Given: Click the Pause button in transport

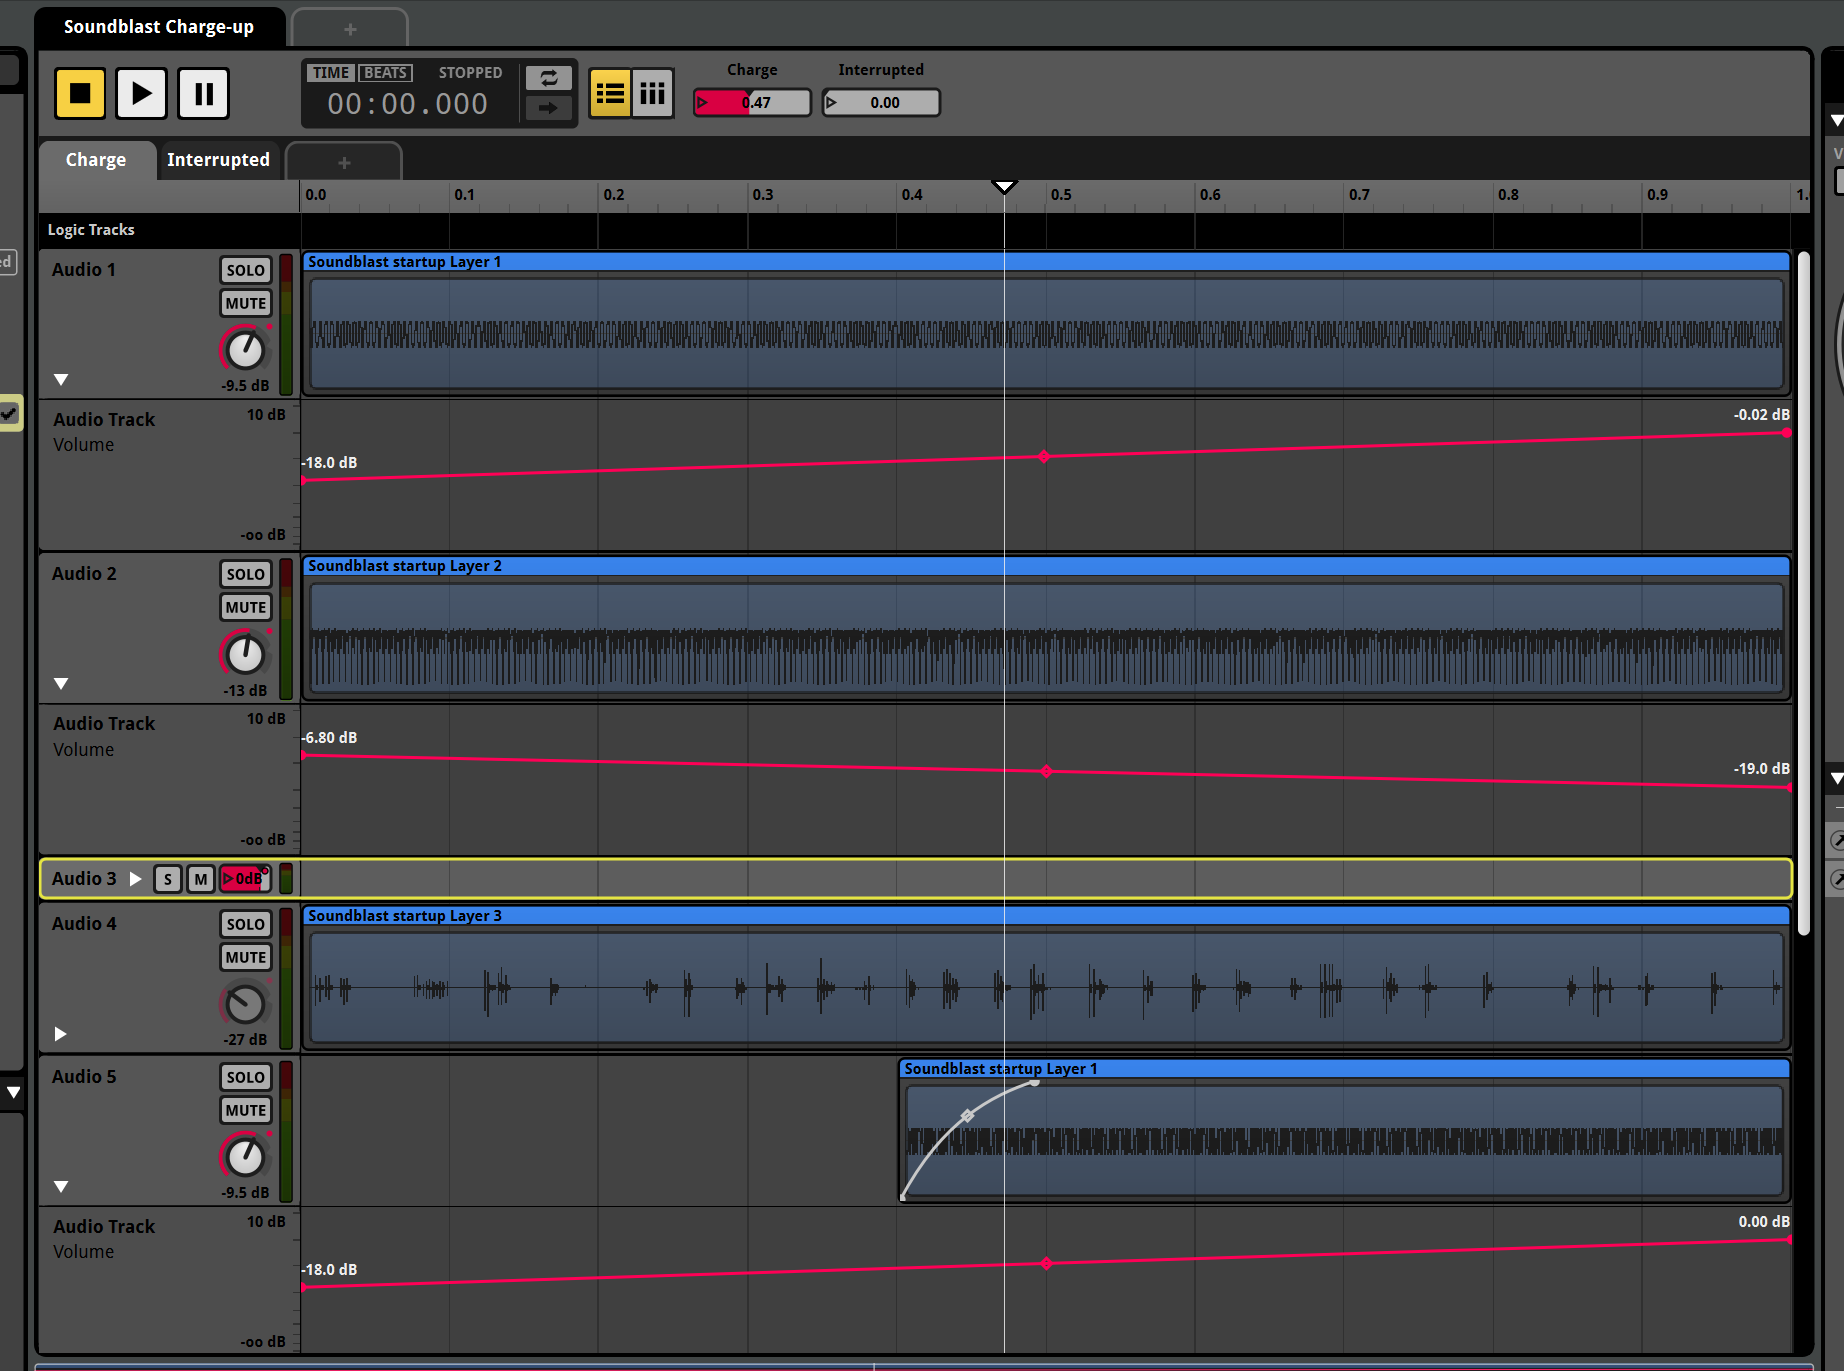Looking at the screenshot, I should [204, 94].
